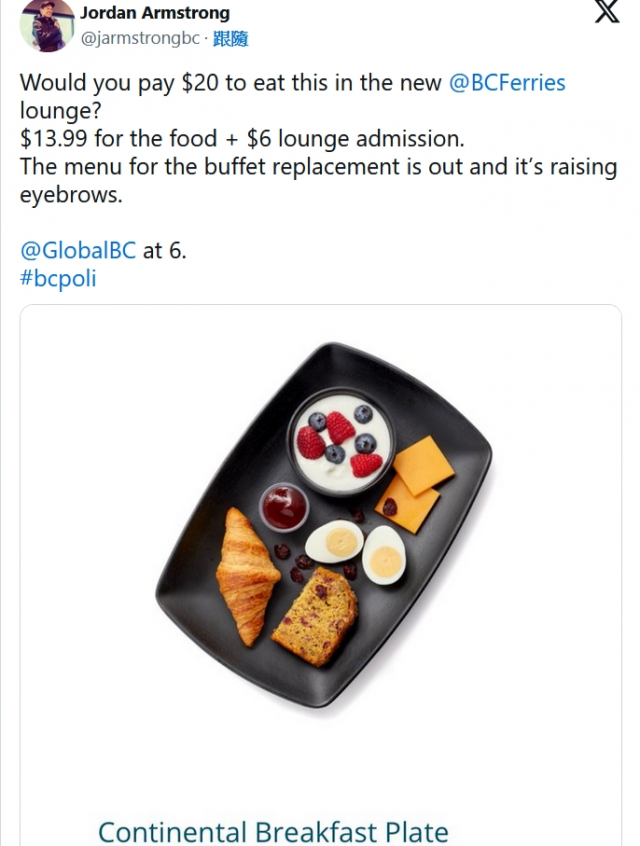Click the red jam cup
640x846 pixels.
click(283, 507)
